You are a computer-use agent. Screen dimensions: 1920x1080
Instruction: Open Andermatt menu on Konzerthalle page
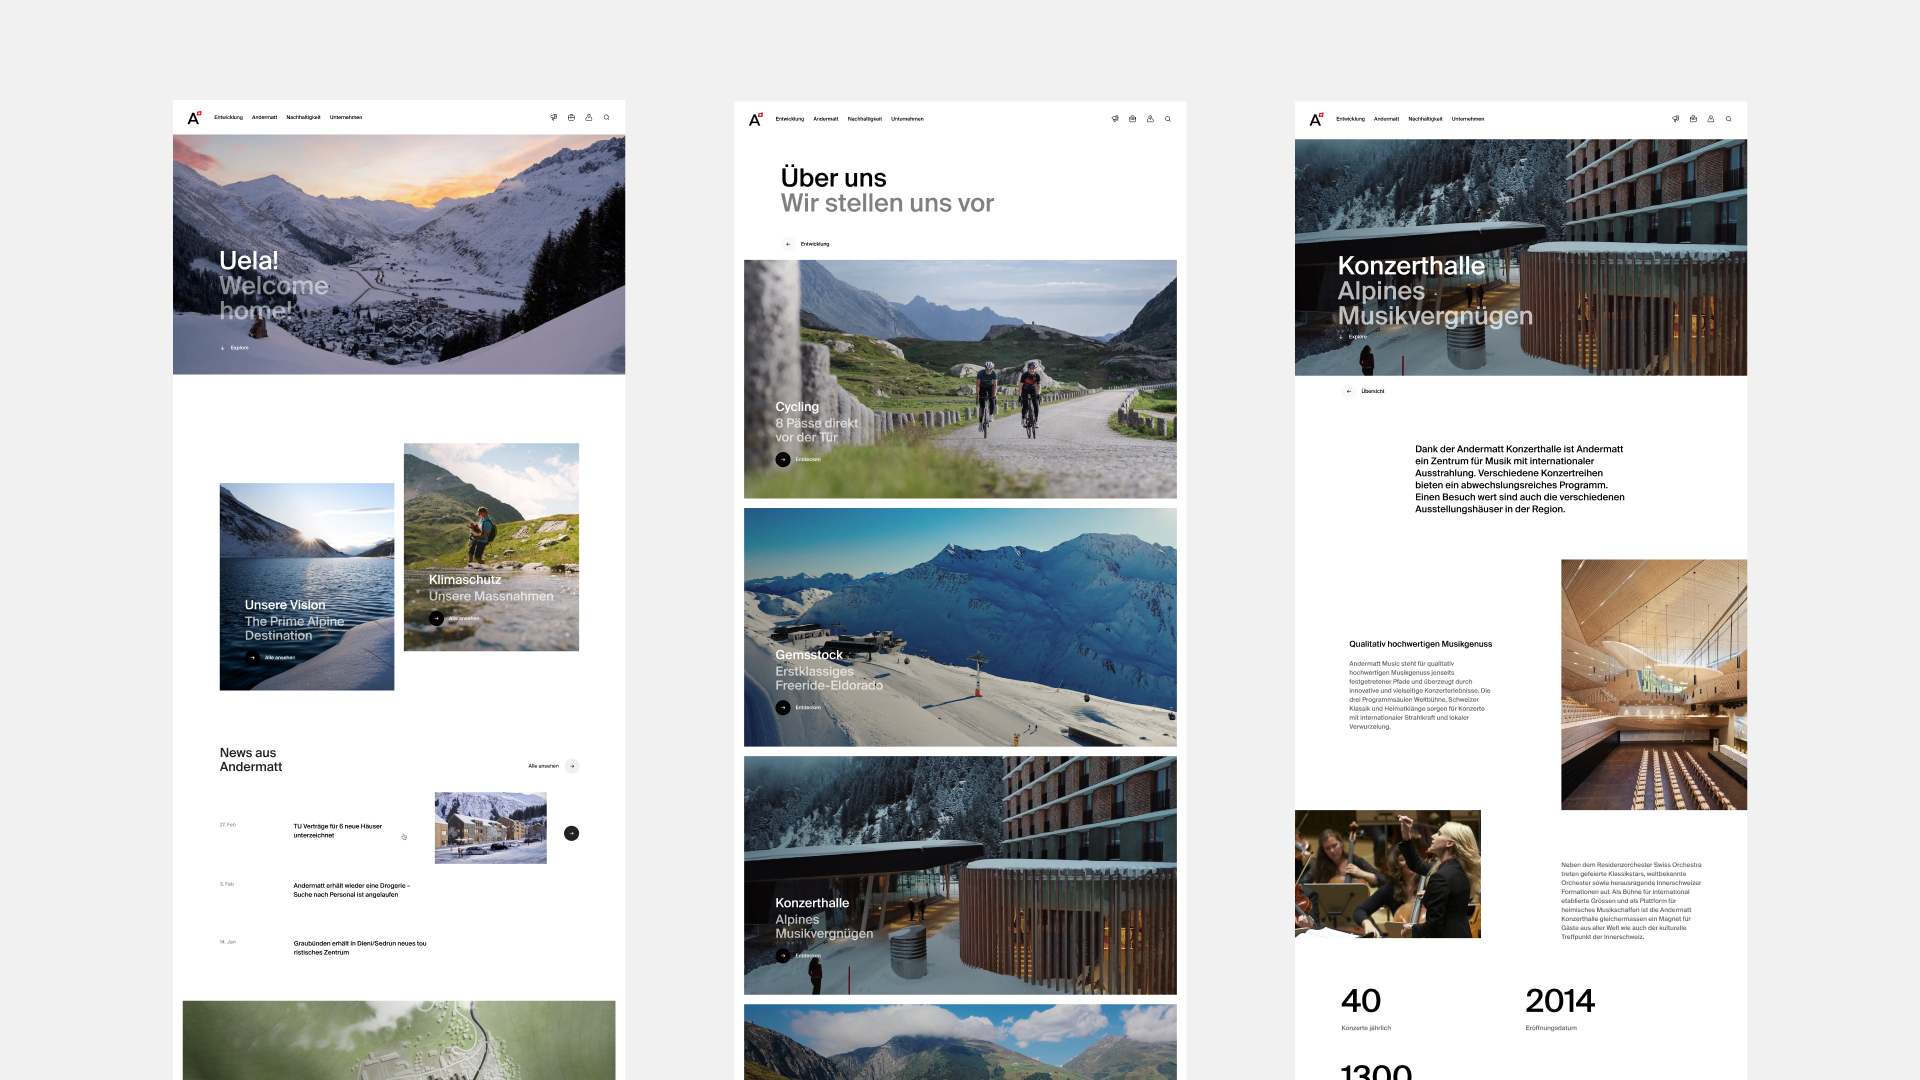(1386, 119)
